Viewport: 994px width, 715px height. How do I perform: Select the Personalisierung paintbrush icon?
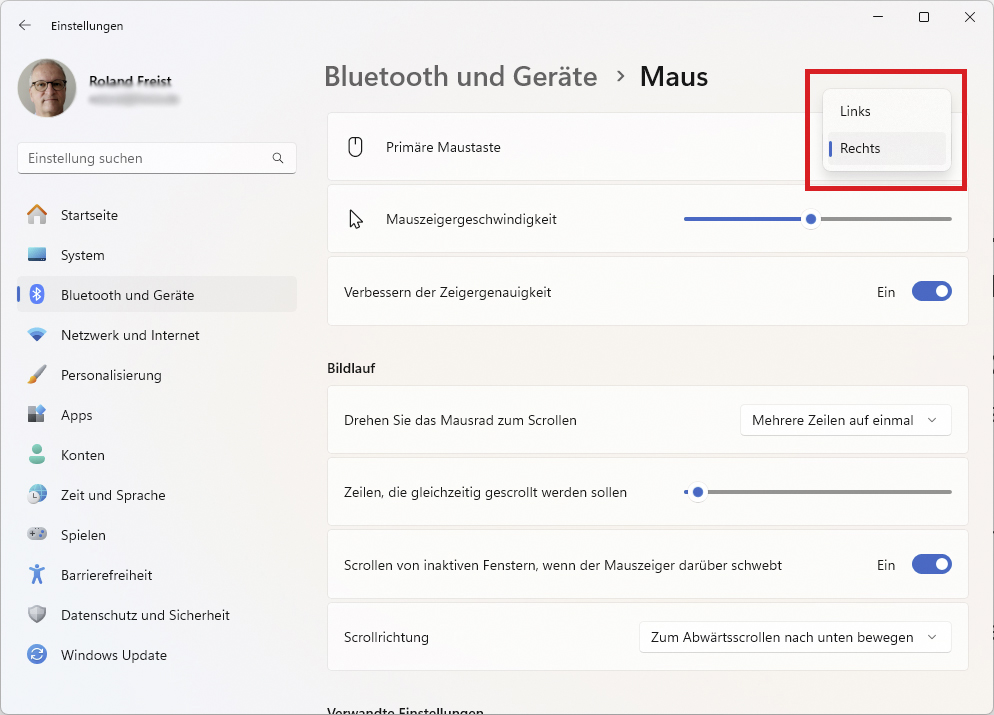click(x=39, y=374)
